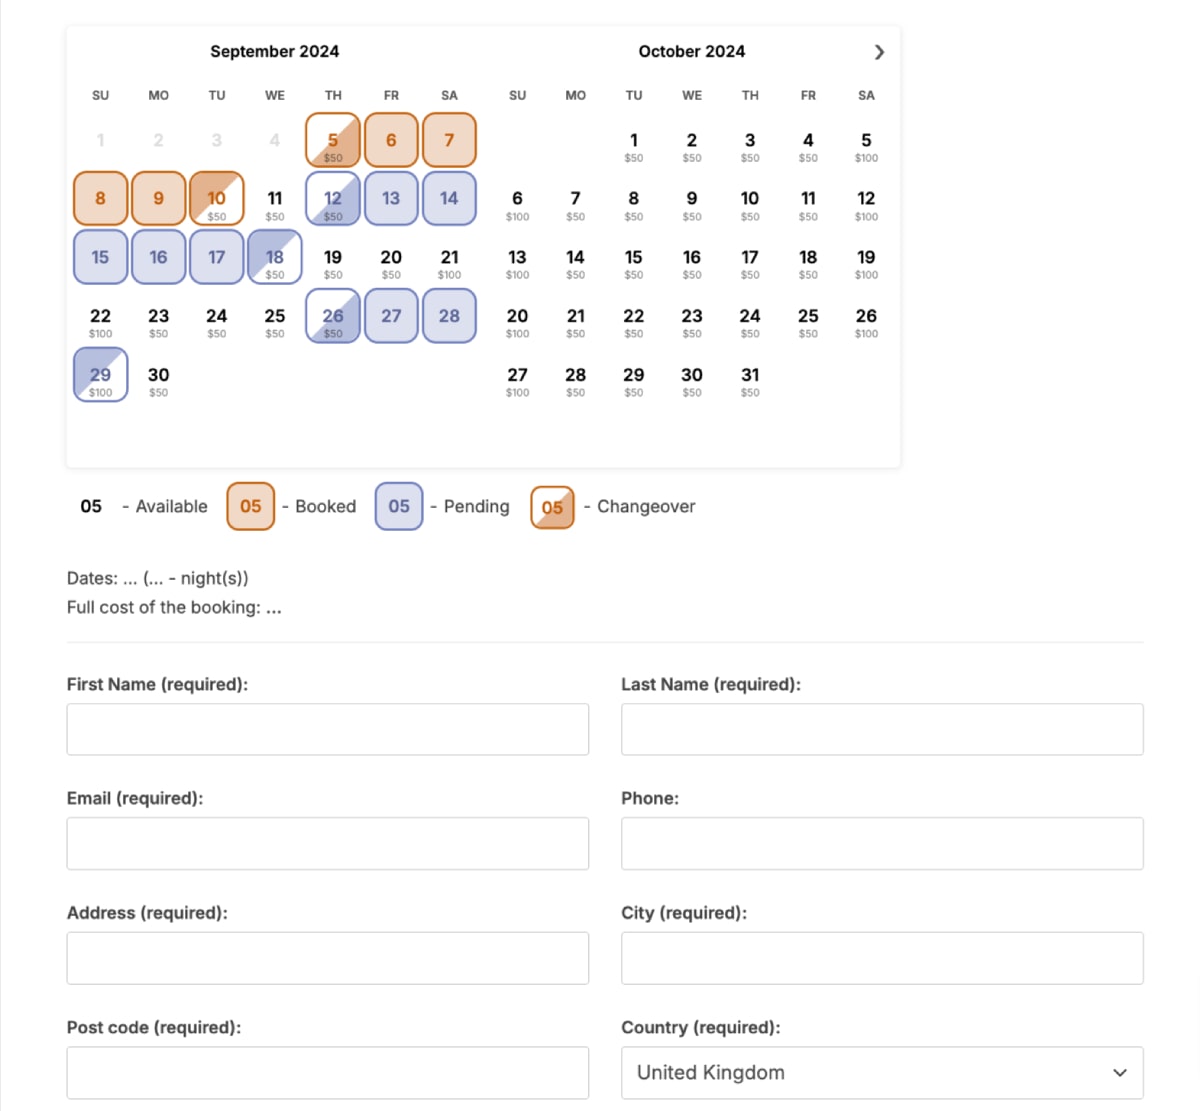This screenshot has width=1200, height=1111.
Task: Select October 20 priced at $100
Action: tap(517, 322)
